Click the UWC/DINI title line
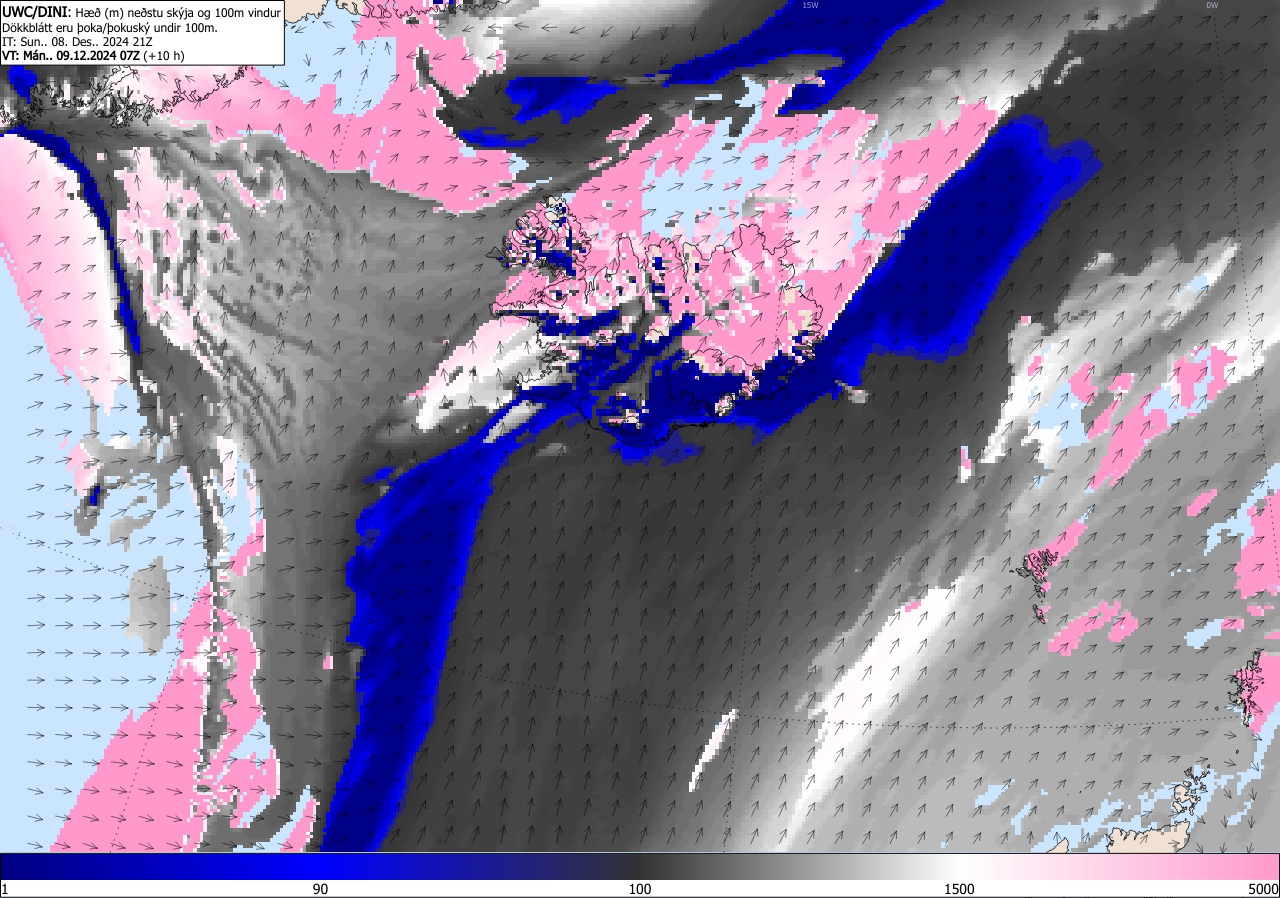Image resolution: width=1280 pixels, height=898 pixels. point(142,13)
